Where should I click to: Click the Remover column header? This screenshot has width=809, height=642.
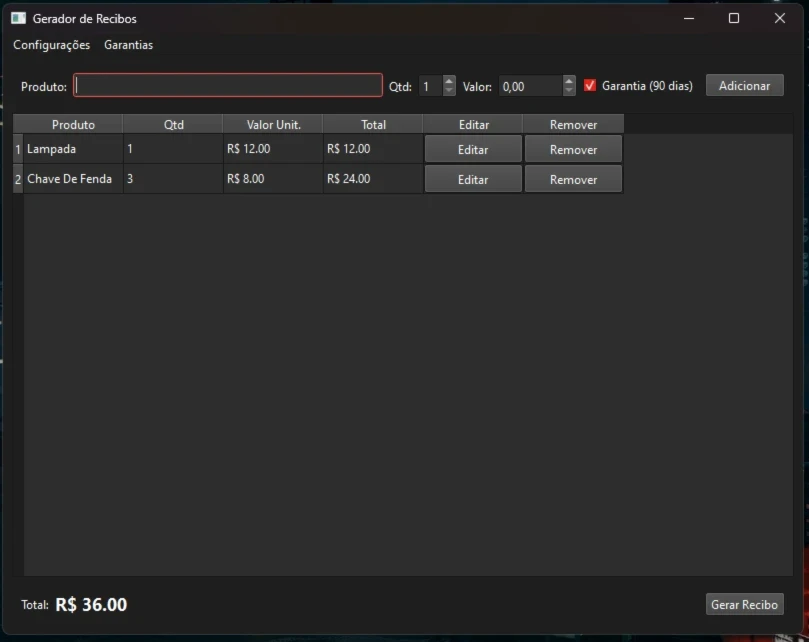coord(573,124)
